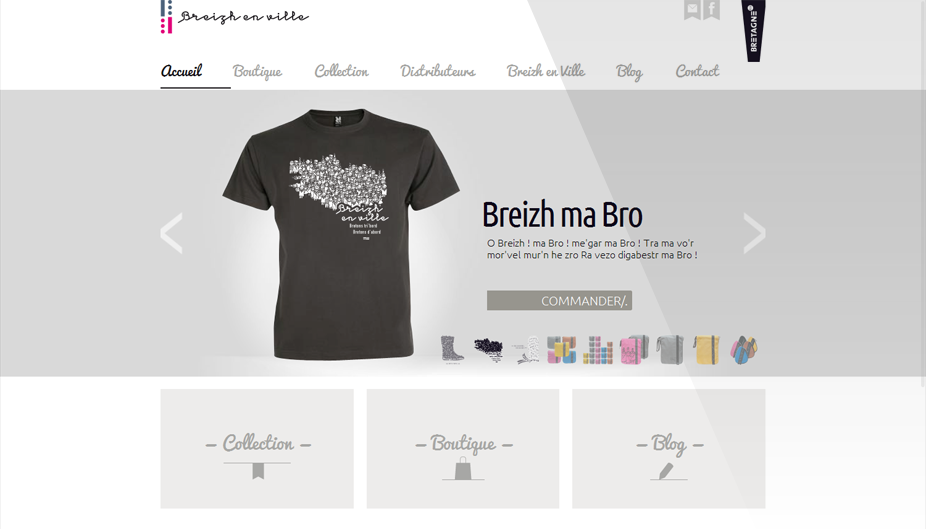The image size is (926, 529).
Task: Click the pencil icon under Blog
Action: click(666, 471)
